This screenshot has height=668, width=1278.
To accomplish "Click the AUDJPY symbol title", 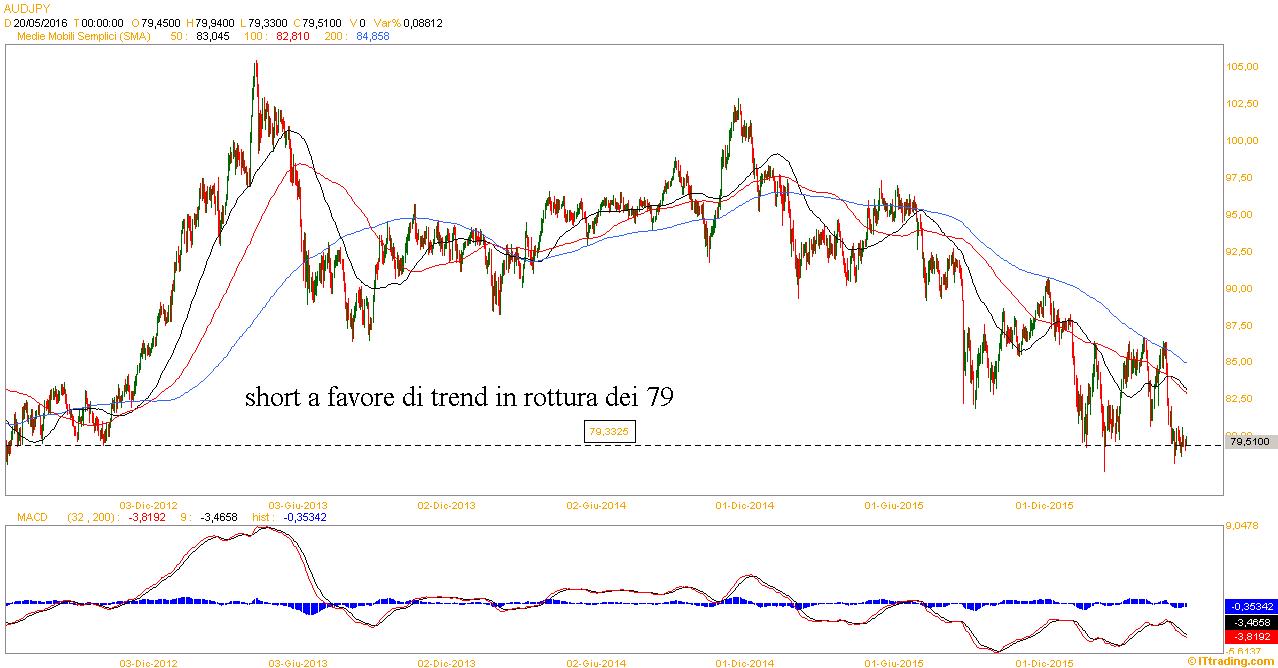I will [x=27, y=8].
